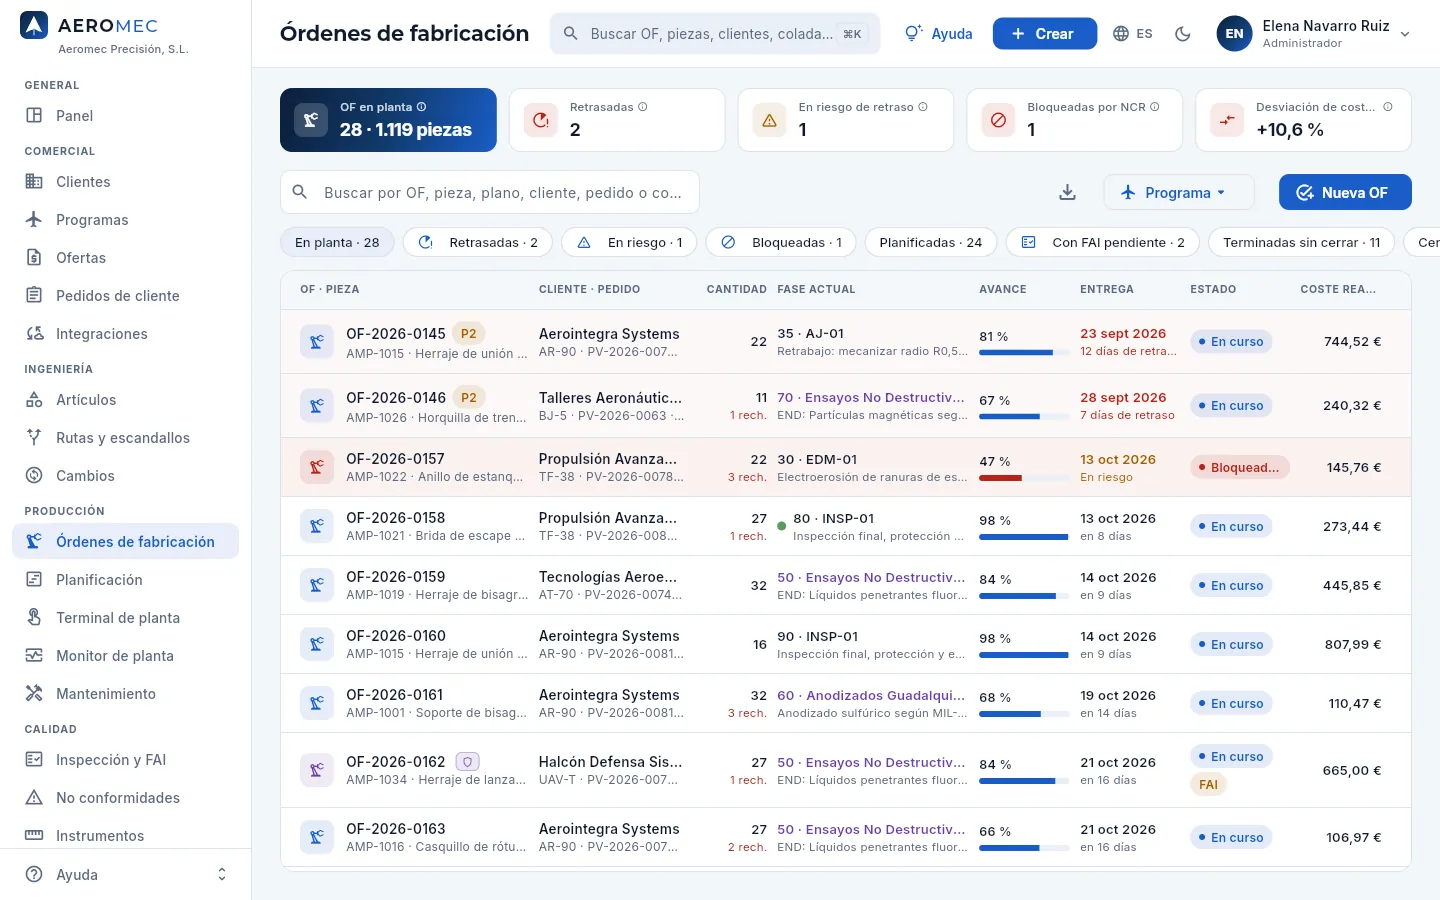Select the En riesgo · 1 filter chip
Viewport: 1440px width, 900px height.
(x=629, y=242)
